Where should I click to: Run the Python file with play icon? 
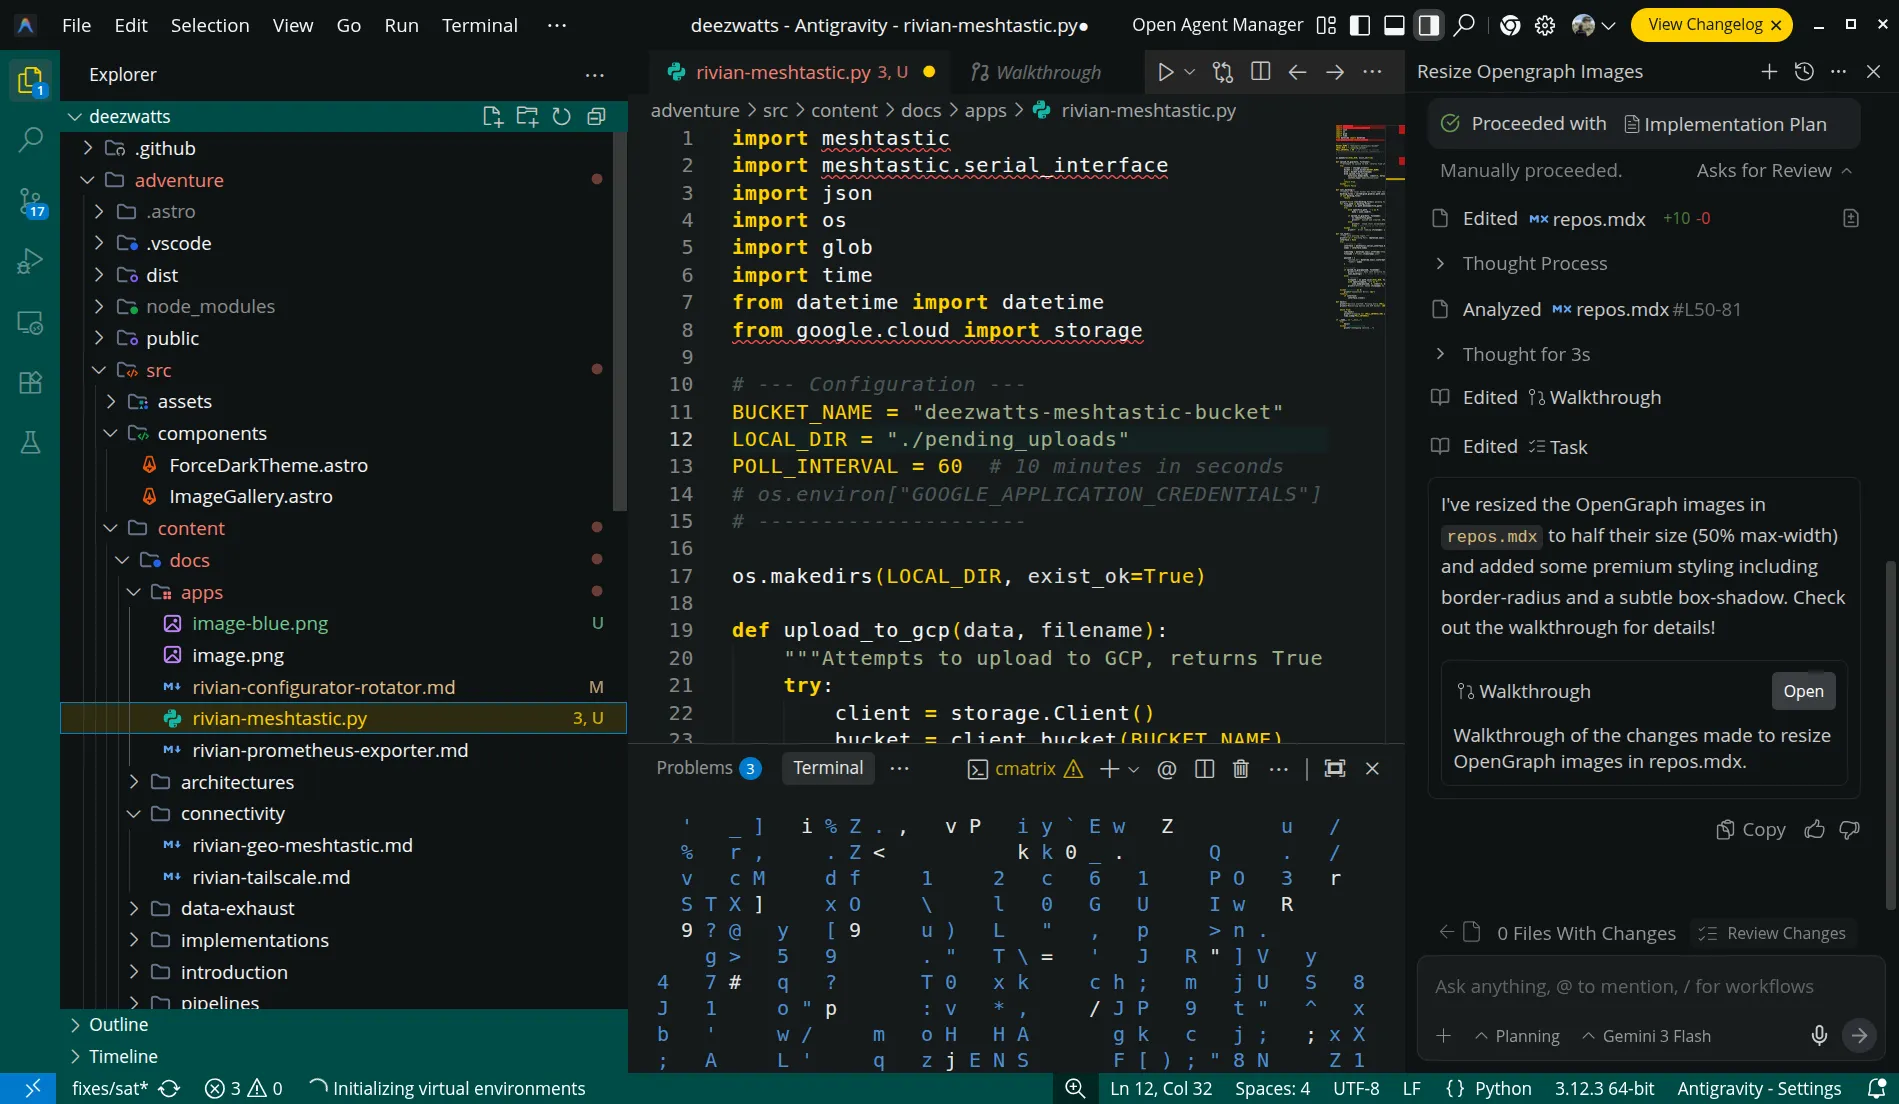[x=1165, y=72]
